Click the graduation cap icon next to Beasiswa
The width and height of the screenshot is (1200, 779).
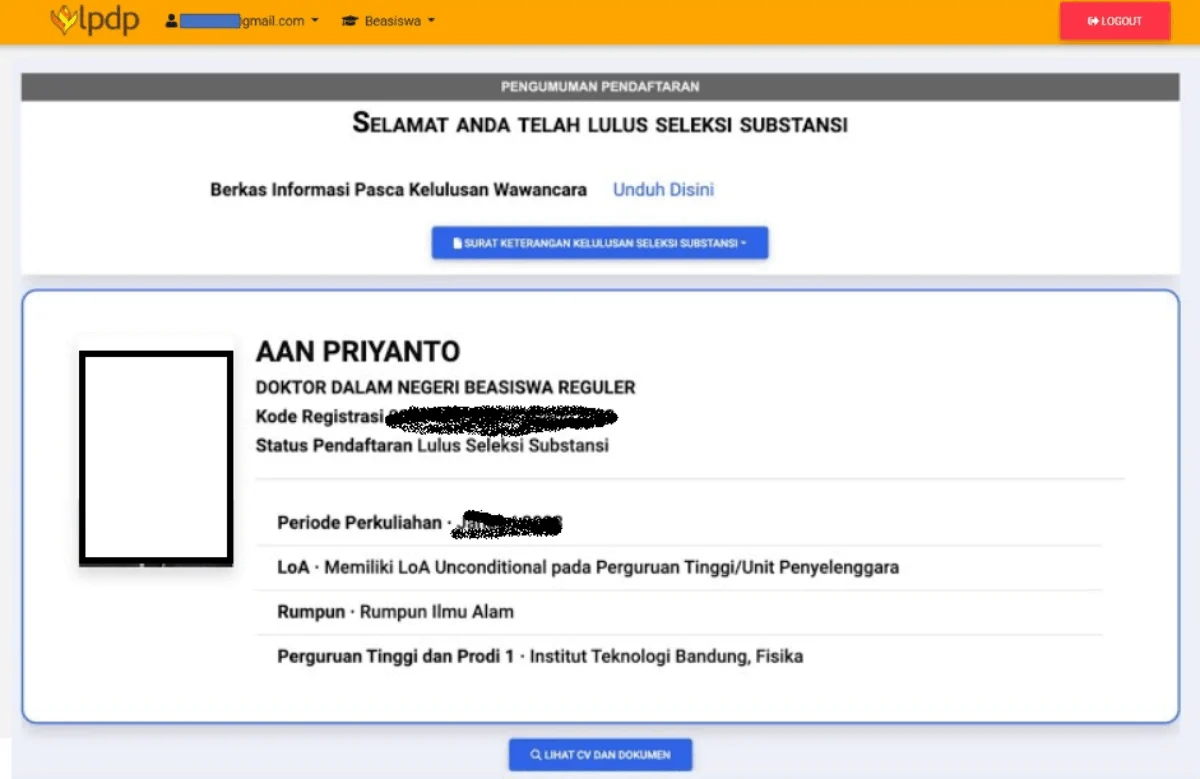click(349, 21)
